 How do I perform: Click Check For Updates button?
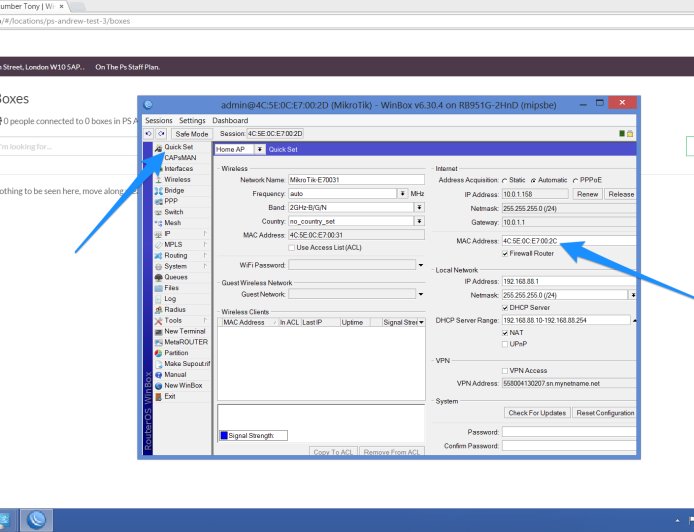(x=537, y=413)
